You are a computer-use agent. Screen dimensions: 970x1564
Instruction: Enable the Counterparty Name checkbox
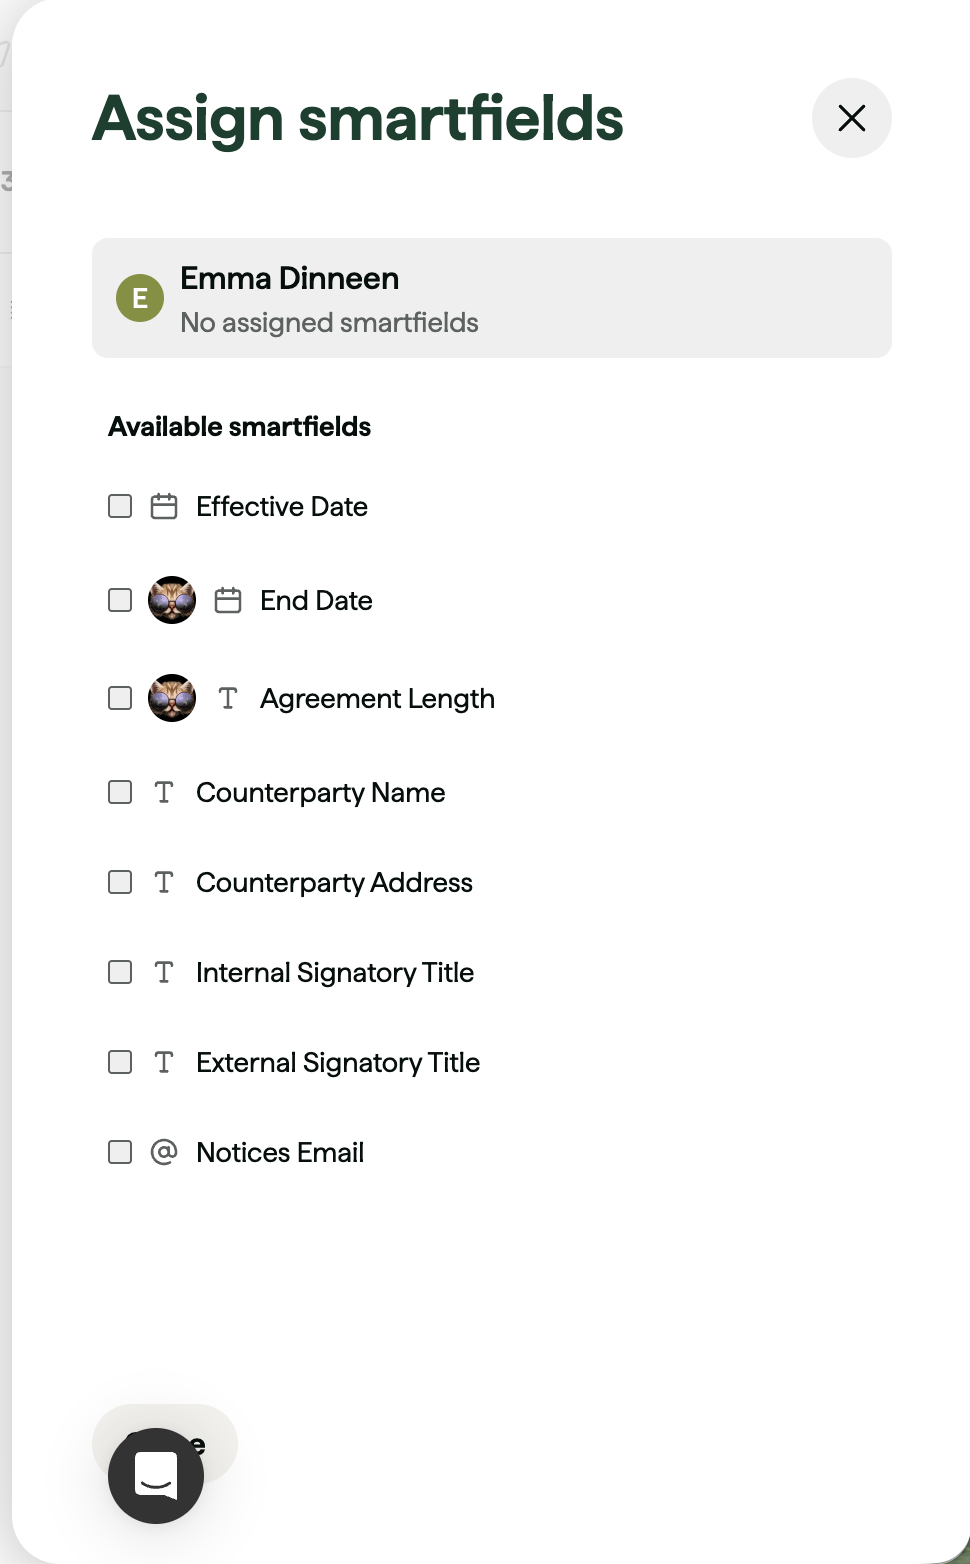click(120, 792)
